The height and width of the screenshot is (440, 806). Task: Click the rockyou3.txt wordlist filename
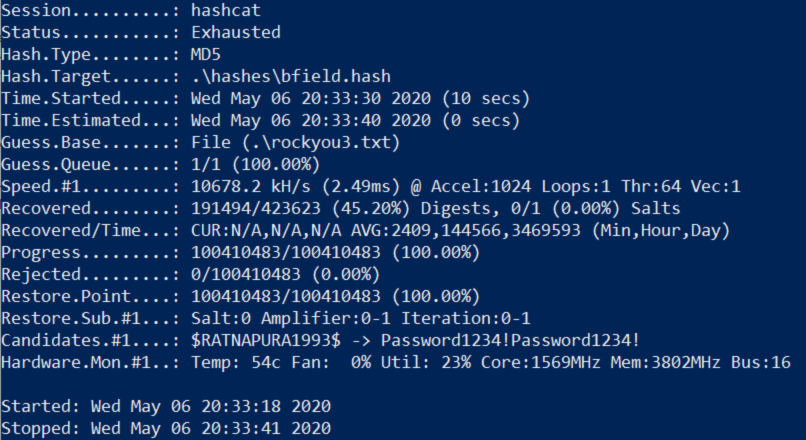pyautogui.click(x=332, y=142)
